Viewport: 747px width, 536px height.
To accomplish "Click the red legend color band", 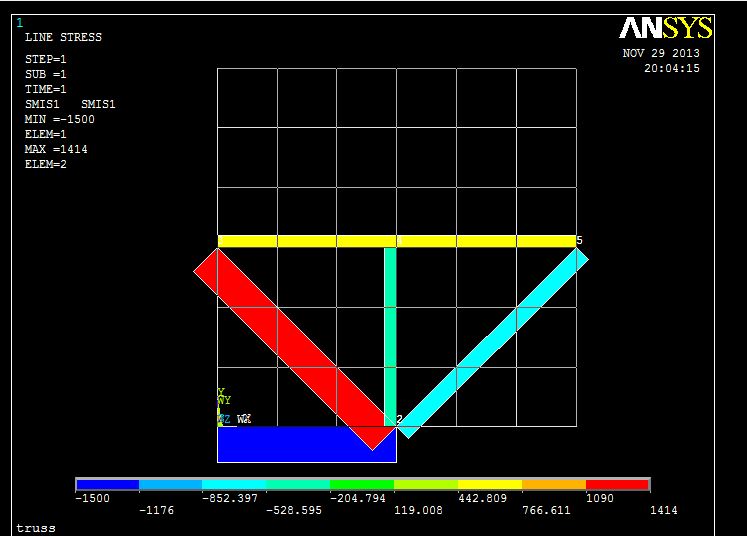I will click(617, 485).
